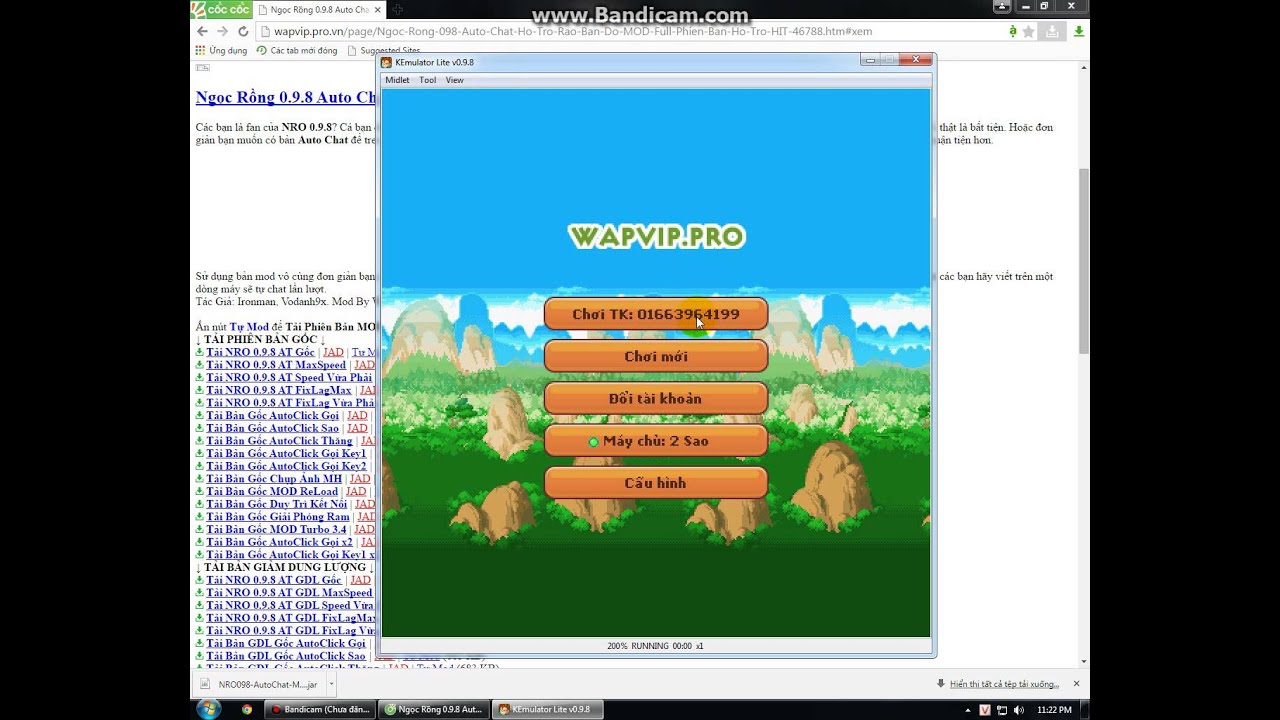Close the KEmulator Lite window
Image resolution: width=1280 pixels, height=720 pixels.
point(914,60)
